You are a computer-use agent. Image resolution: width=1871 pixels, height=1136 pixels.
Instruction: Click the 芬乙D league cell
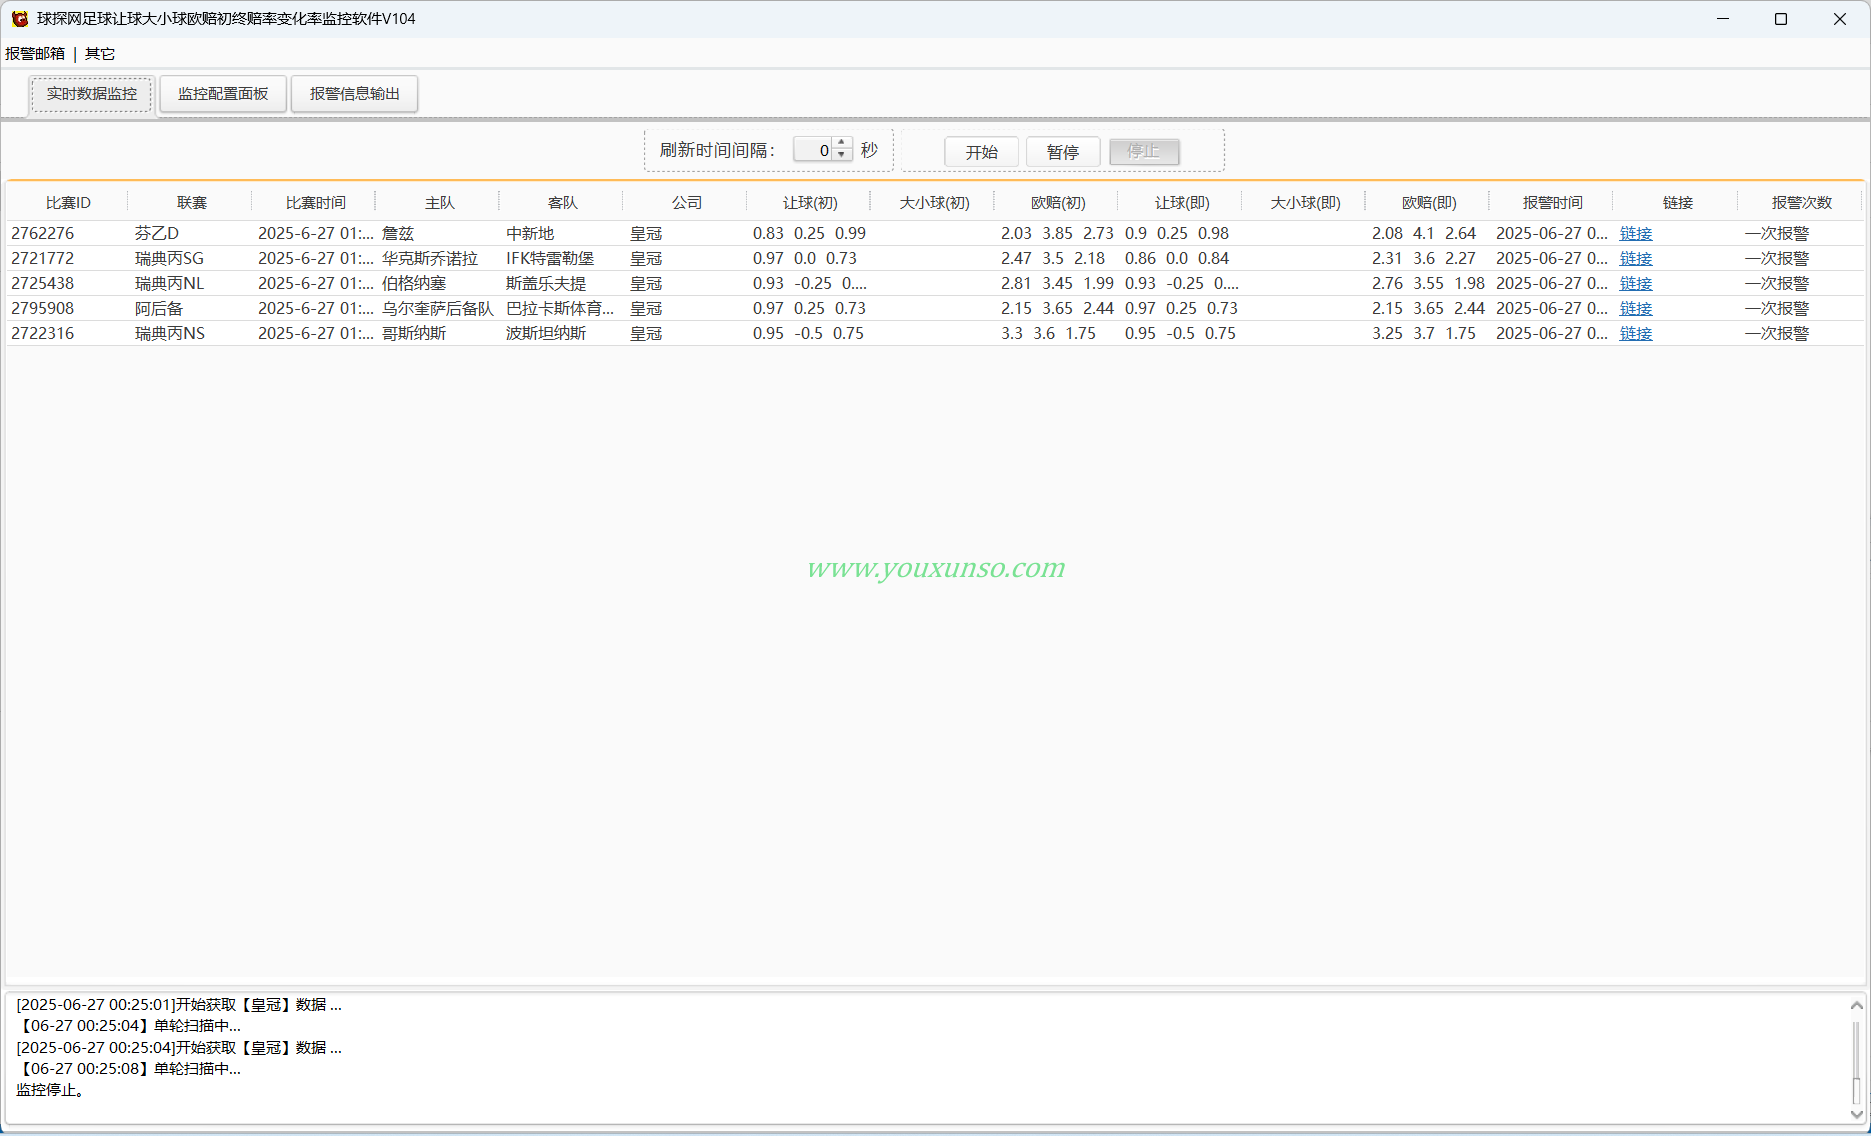[x=157, y=234]
